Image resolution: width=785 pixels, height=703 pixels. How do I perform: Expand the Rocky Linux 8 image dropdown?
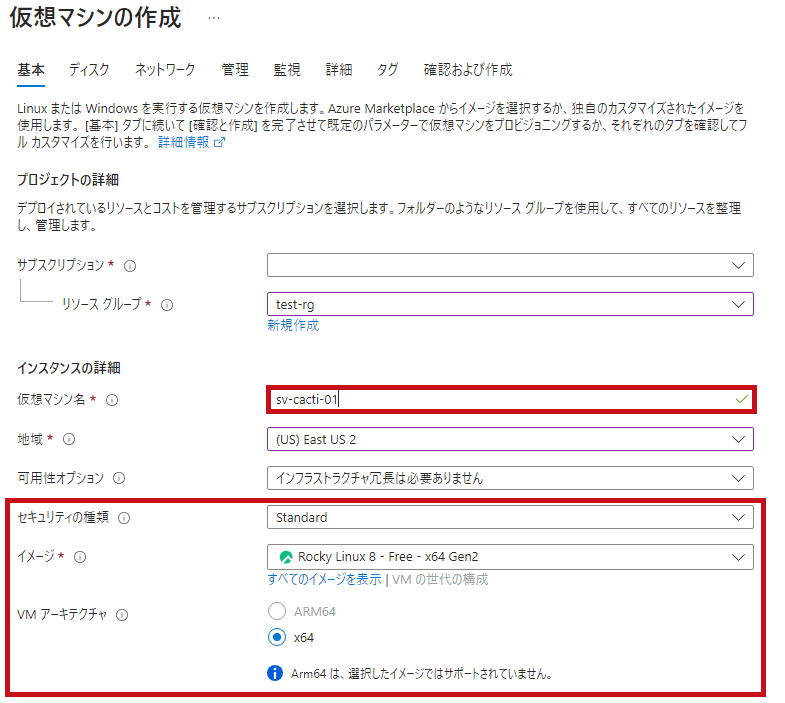click(x=510, y=557)
